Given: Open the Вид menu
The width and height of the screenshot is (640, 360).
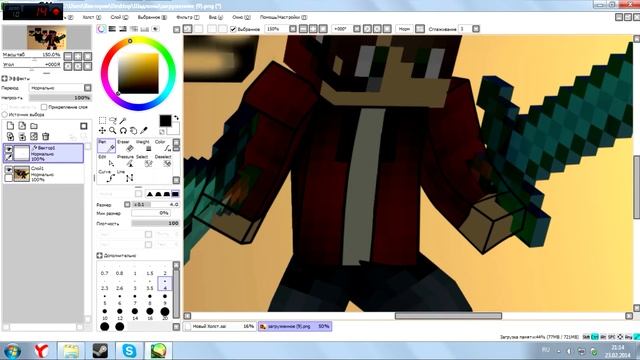Looking at the screenshot, I should pos(216,17).
